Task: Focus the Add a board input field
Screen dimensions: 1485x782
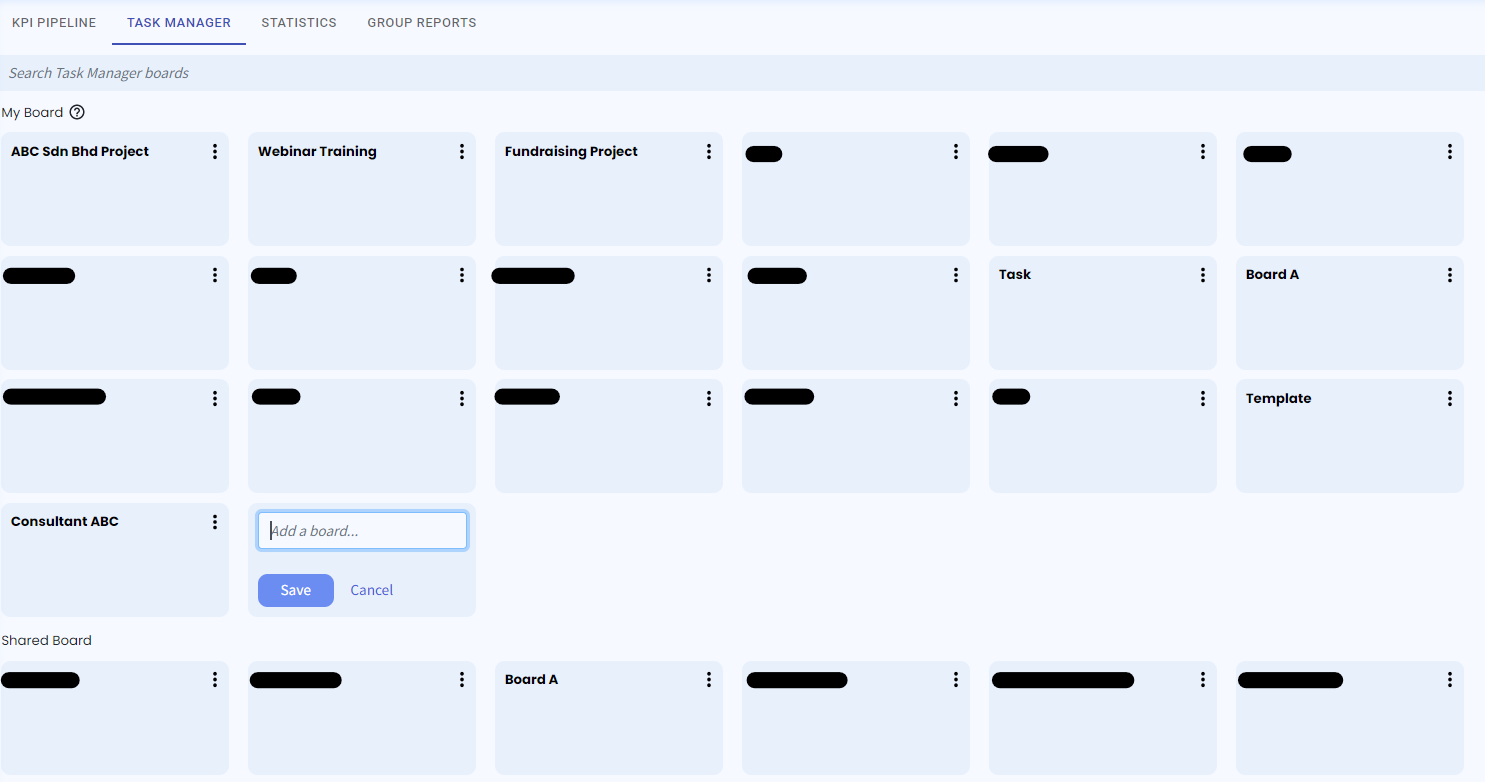Action: click(362, 531)
